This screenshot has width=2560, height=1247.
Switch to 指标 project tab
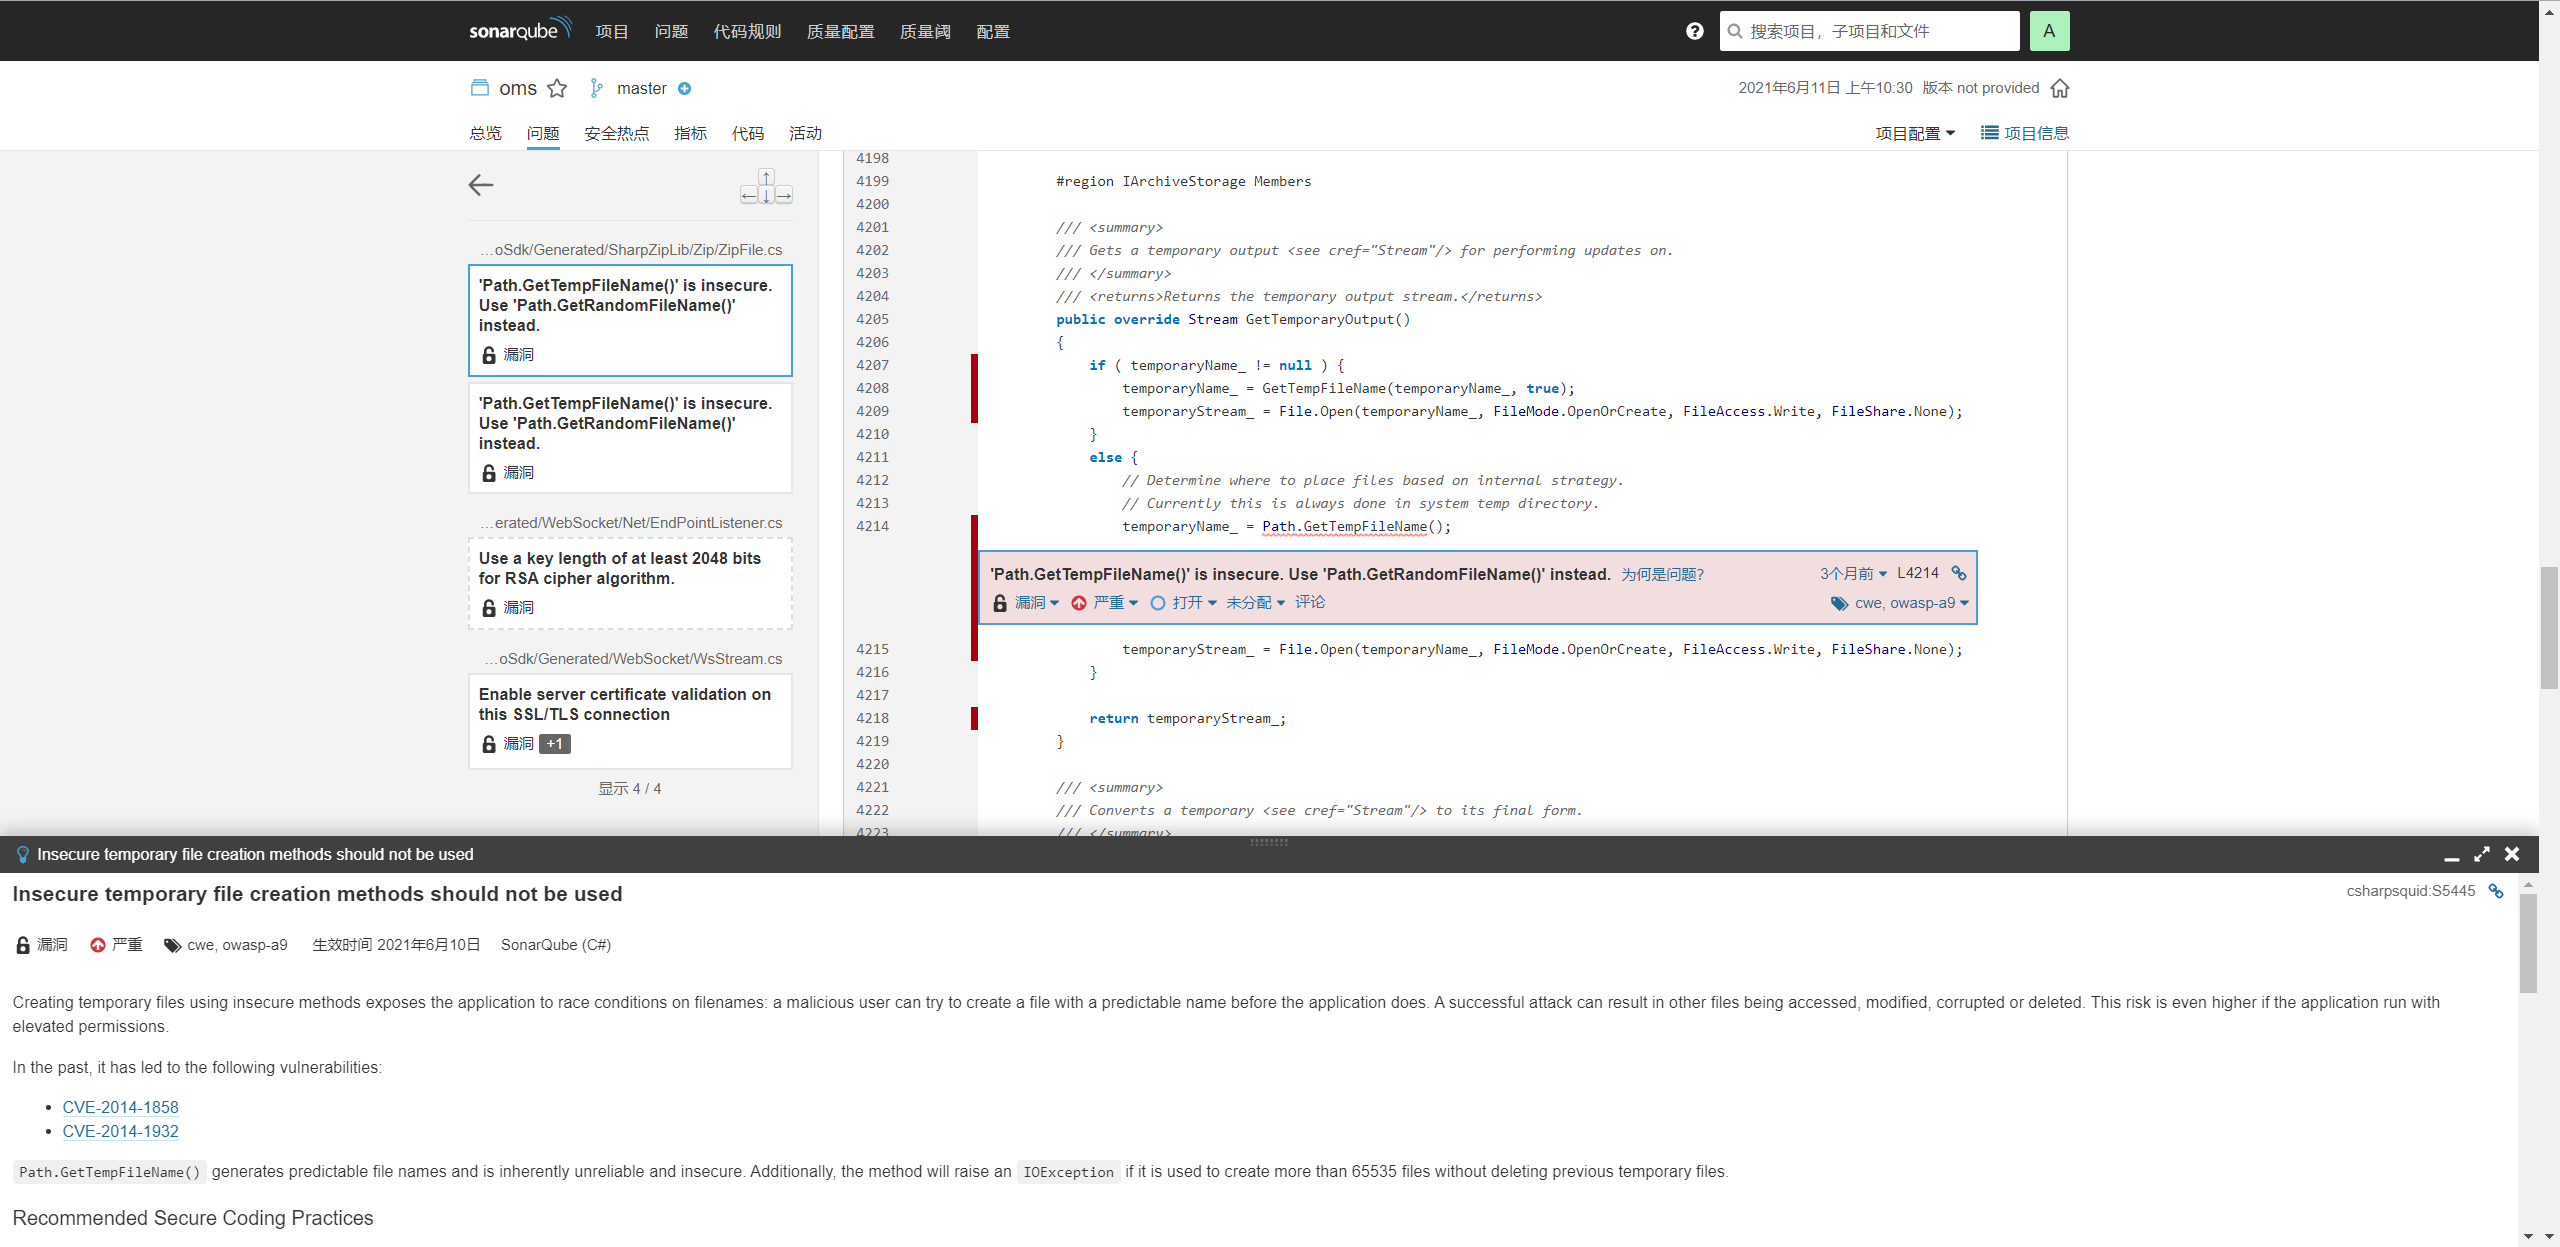690,133
